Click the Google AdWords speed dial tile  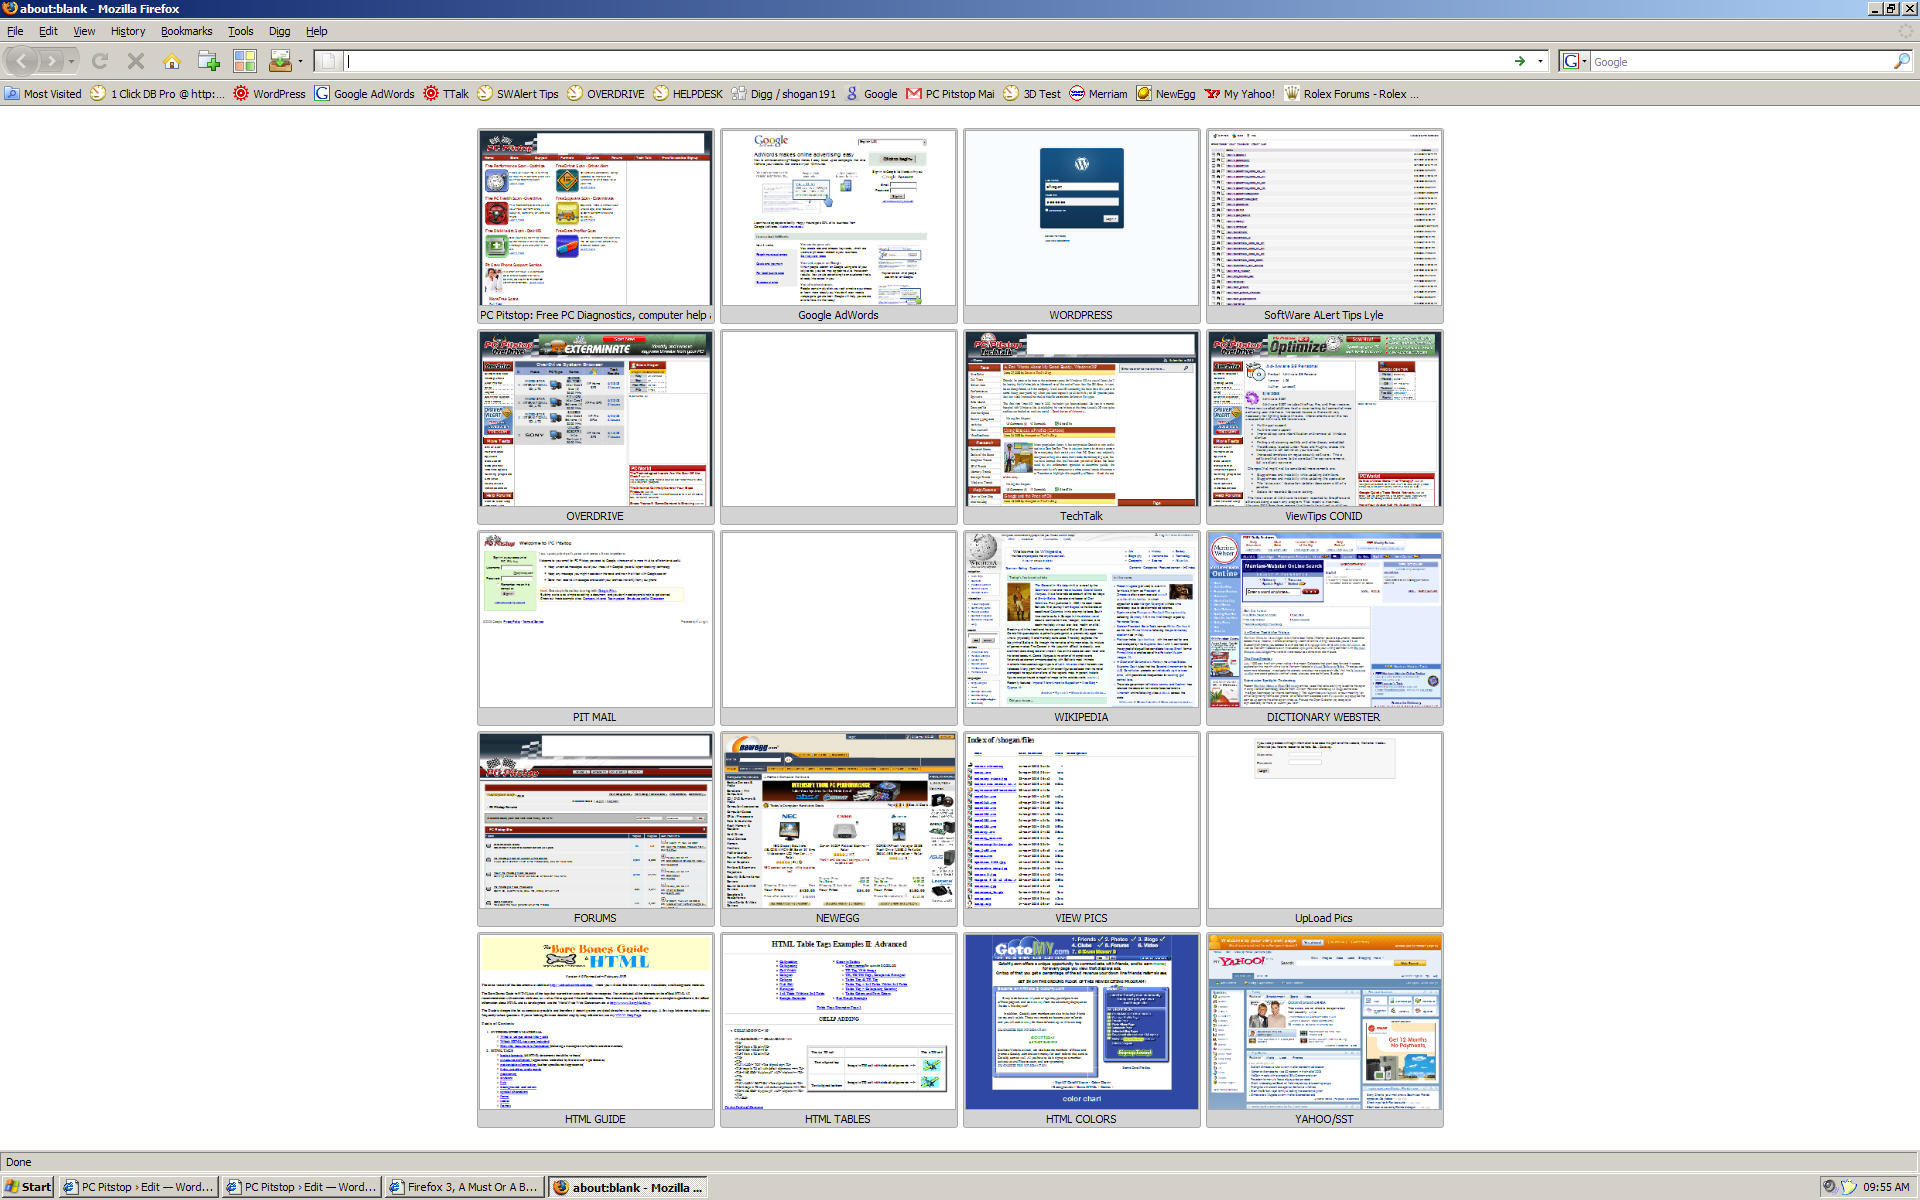838,218
